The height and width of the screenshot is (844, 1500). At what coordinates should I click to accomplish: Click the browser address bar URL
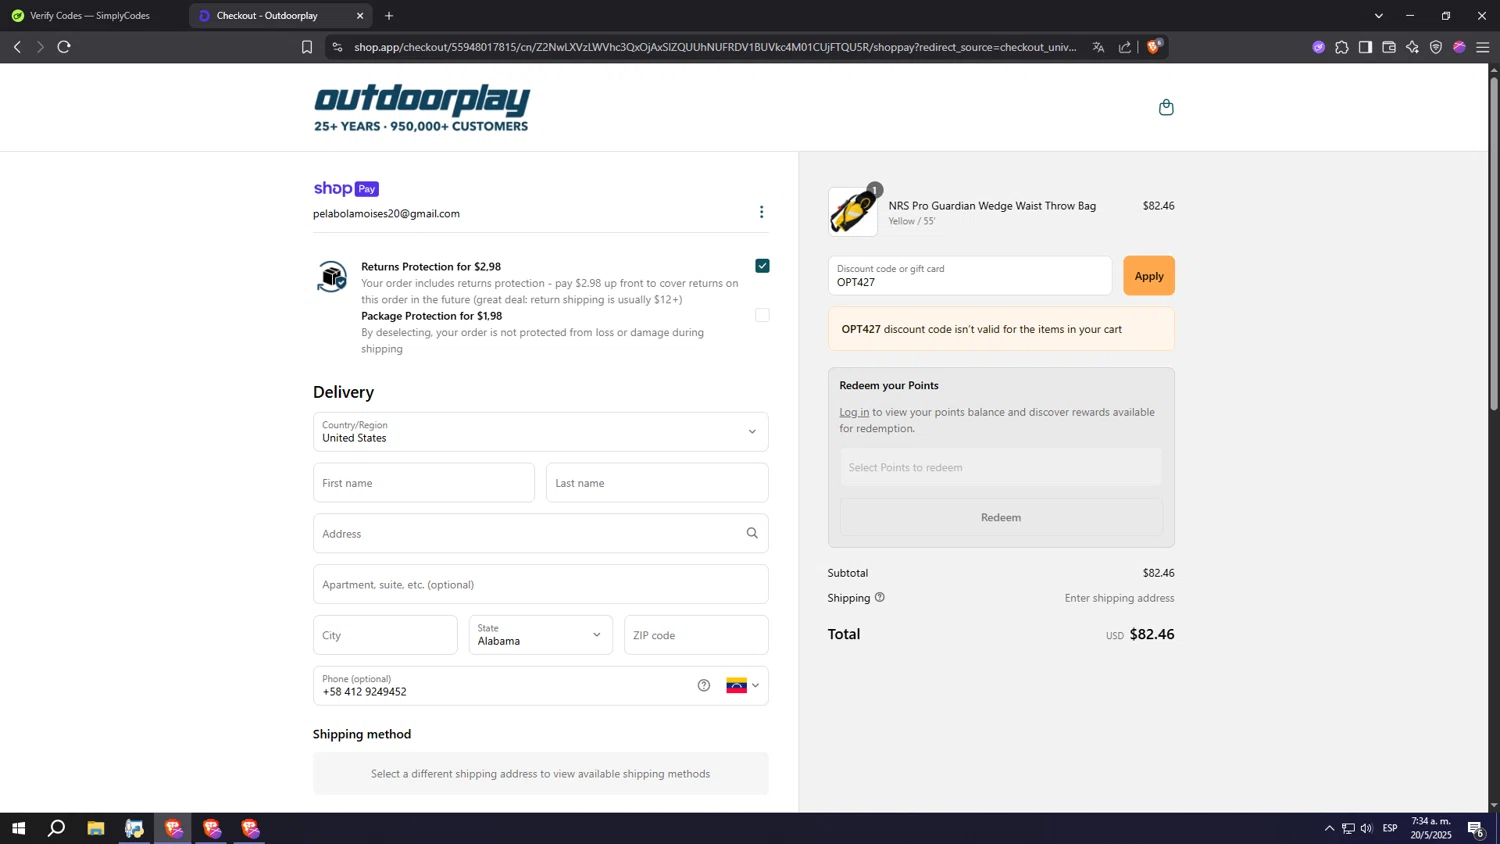(715, 47)
